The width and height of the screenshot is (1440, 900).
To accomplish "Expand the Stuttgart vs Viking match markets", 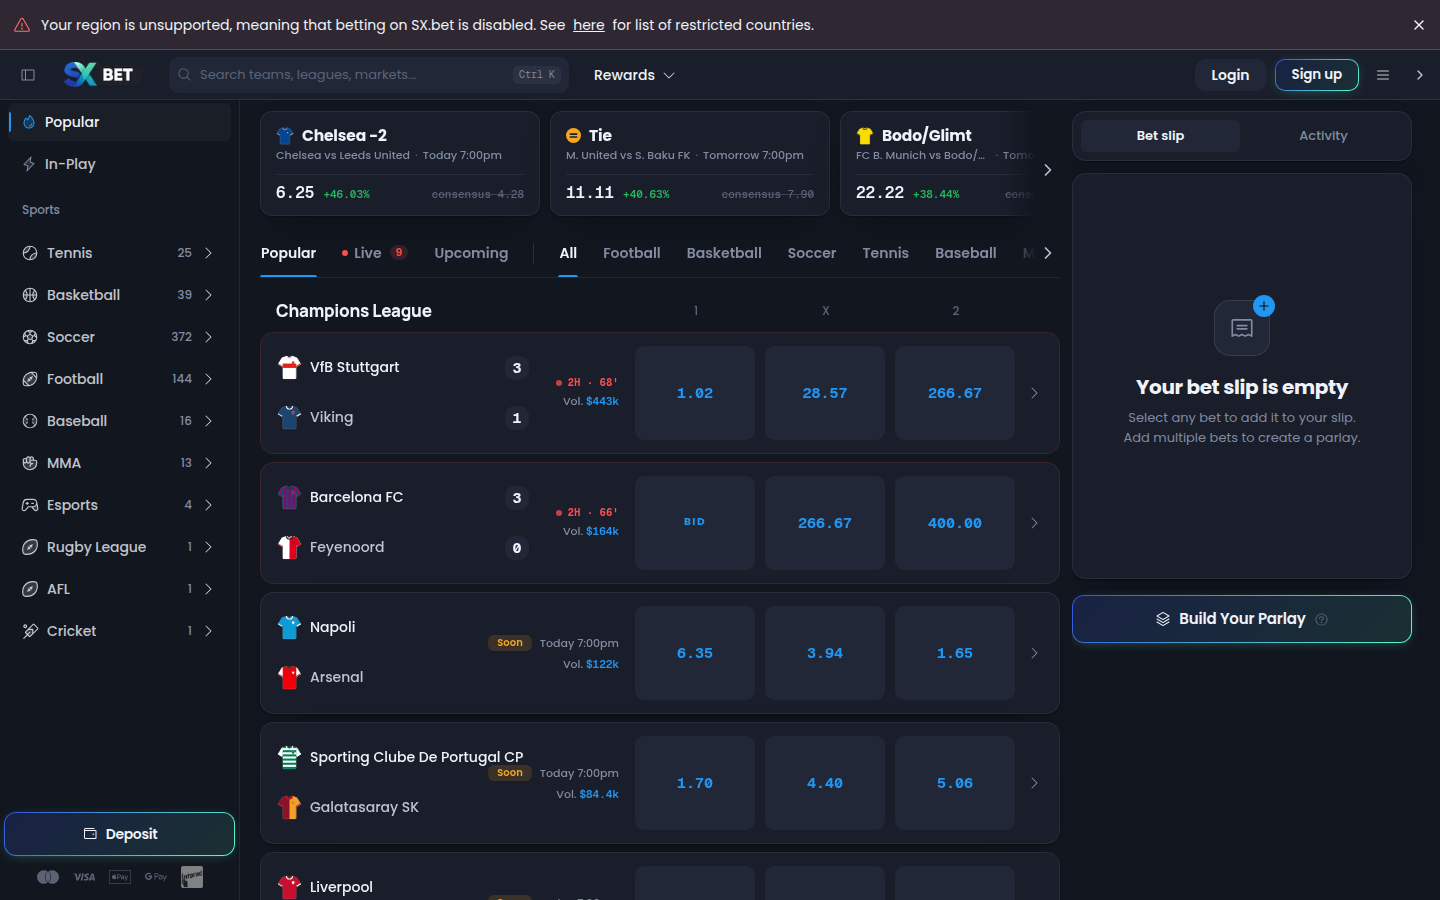I will tap(1034, 393).
